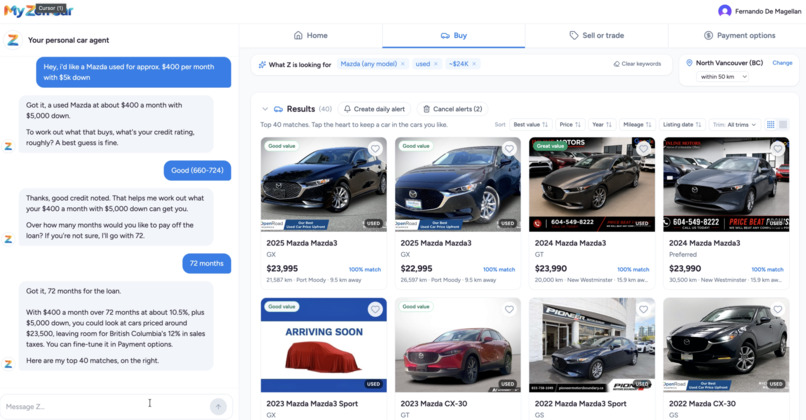Sort results by Mileage
The height and width of the screenshot is (420, 806).
(637, 124)
